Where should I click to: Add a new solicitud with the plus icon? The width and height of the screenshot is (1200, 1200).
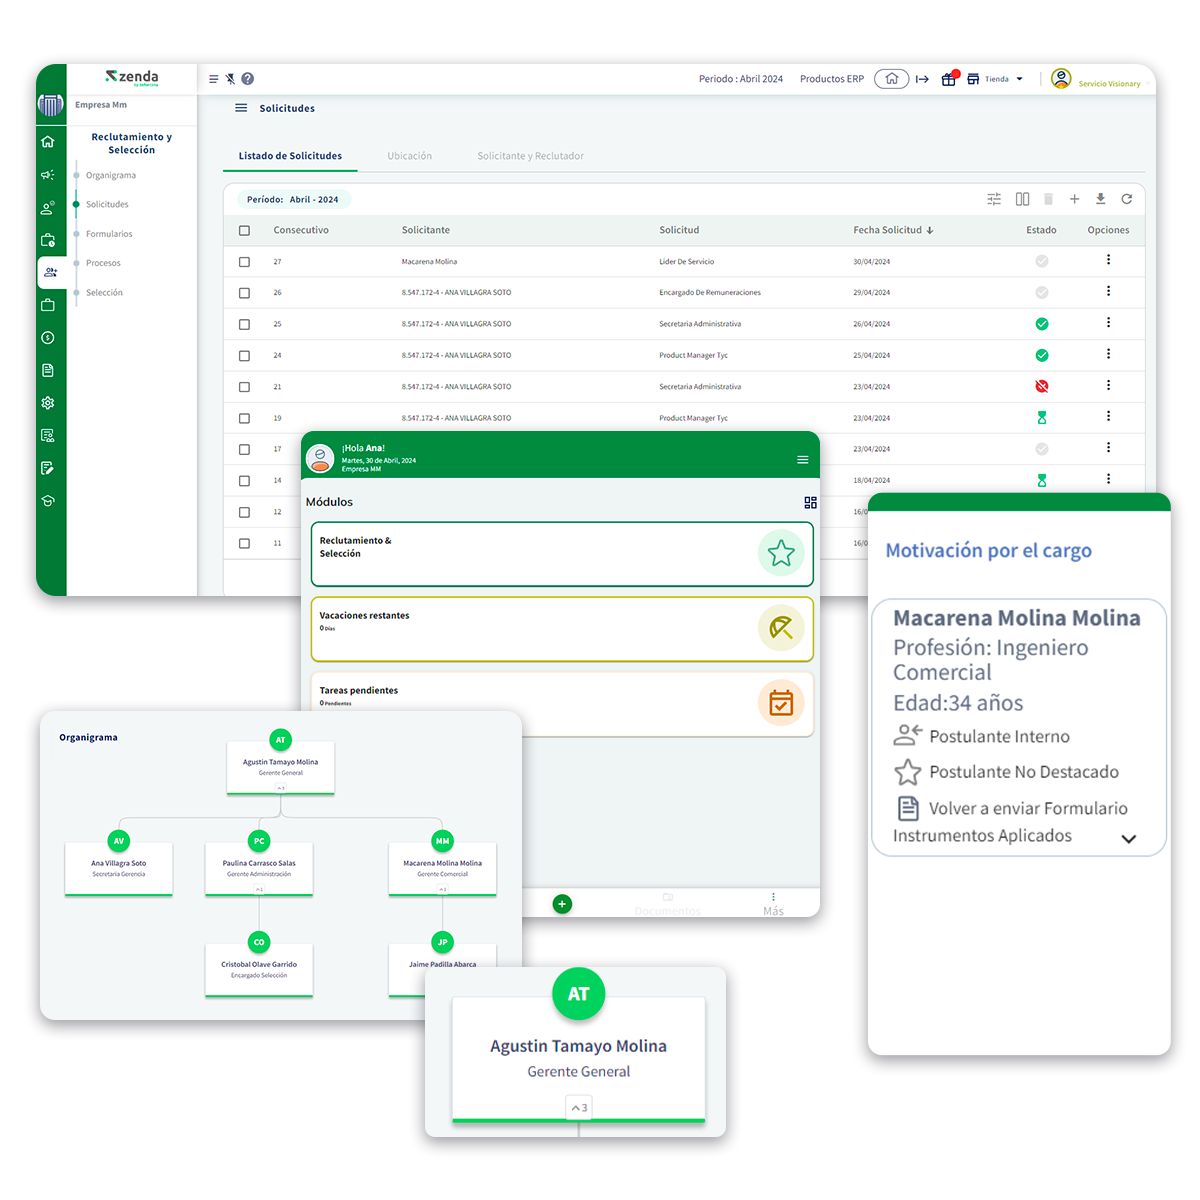coord(1074,199)
